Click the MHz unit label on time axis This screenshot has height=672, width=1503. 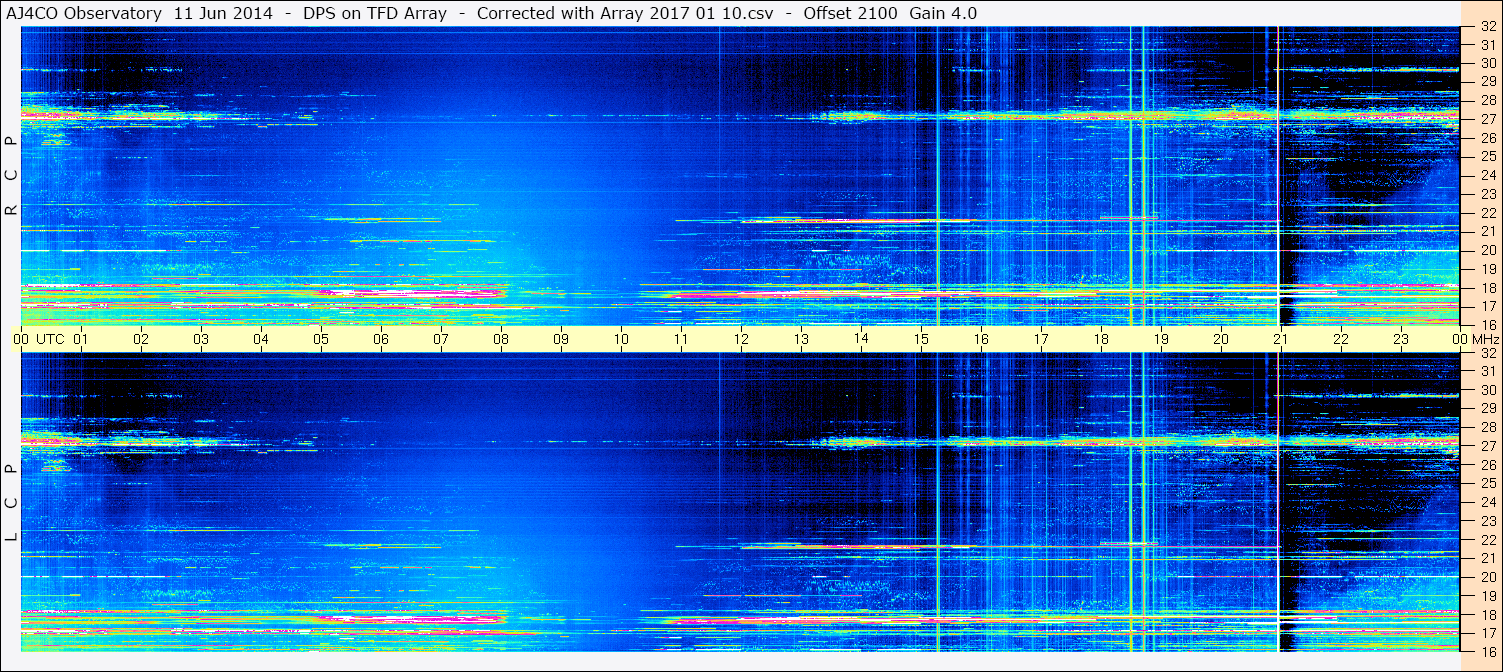pos(1483,339)
